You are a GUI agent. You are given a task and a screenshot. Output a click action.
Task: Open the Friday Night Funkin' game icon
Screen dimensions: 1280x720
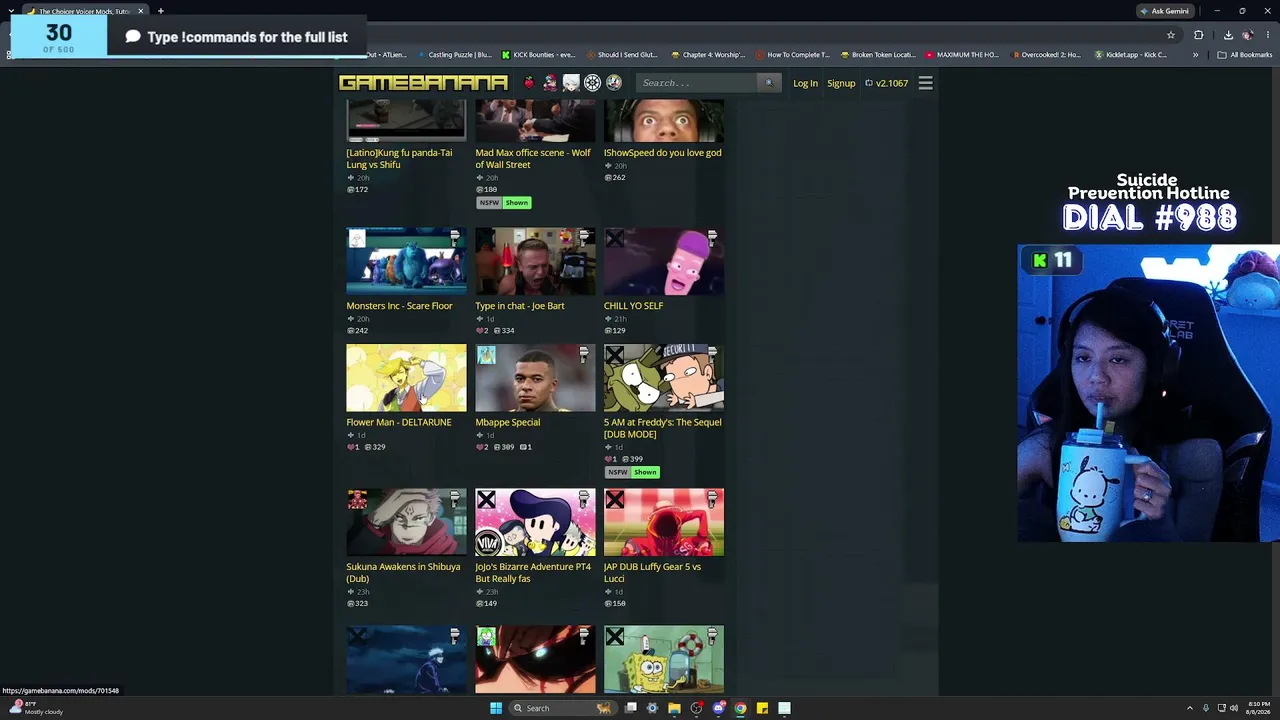point(550,83)
